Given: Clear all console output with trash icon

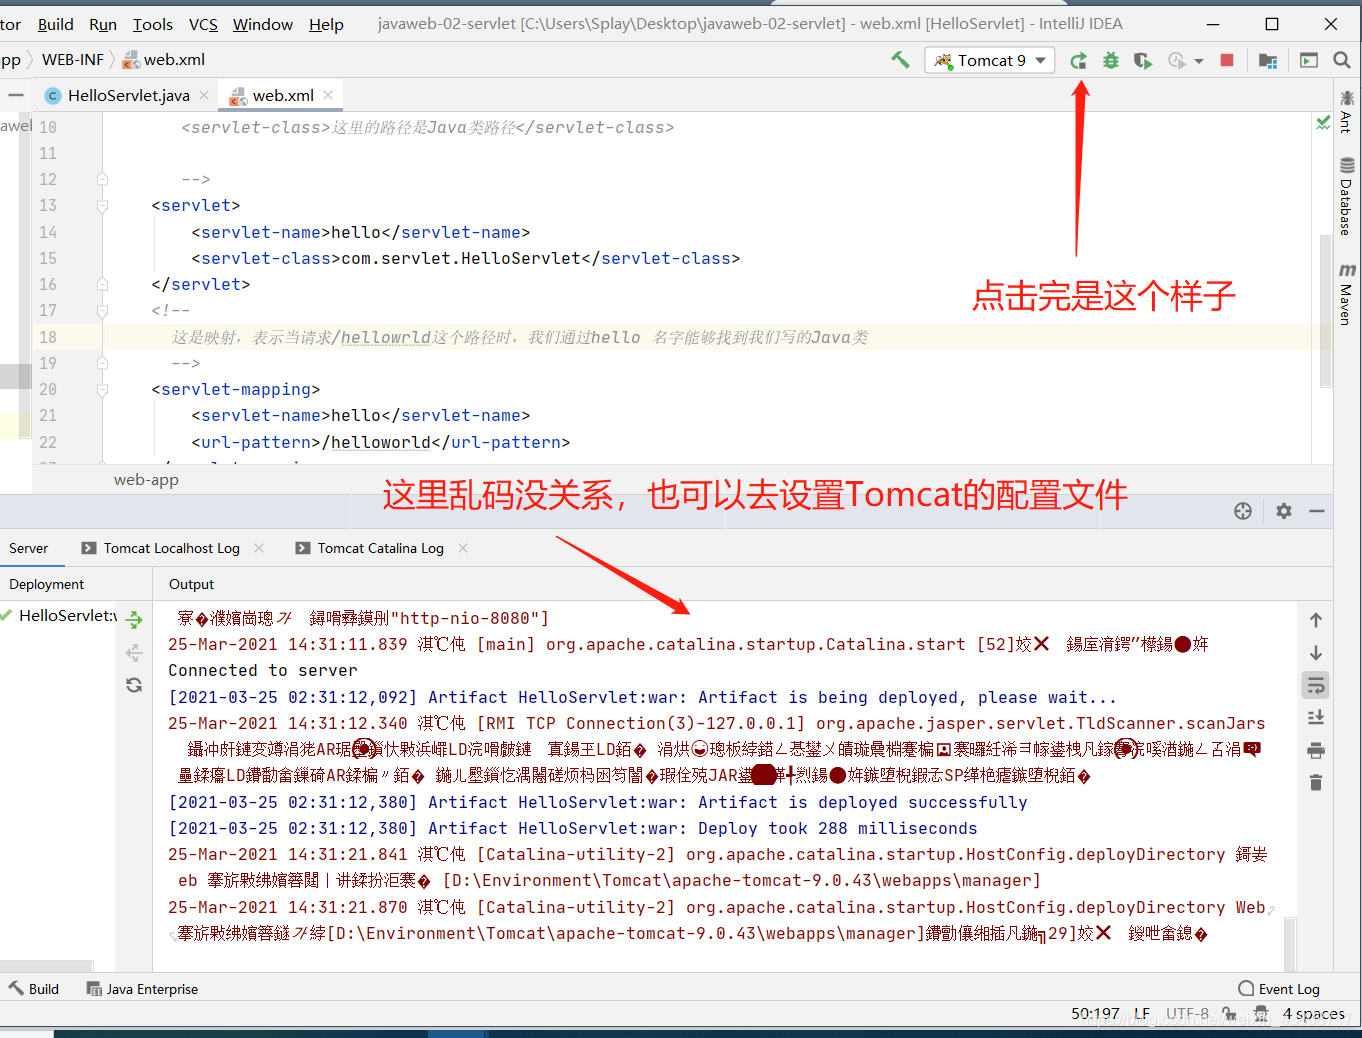Looking at the screenshot, I should pyautogui.click(x=1316, y=782).
